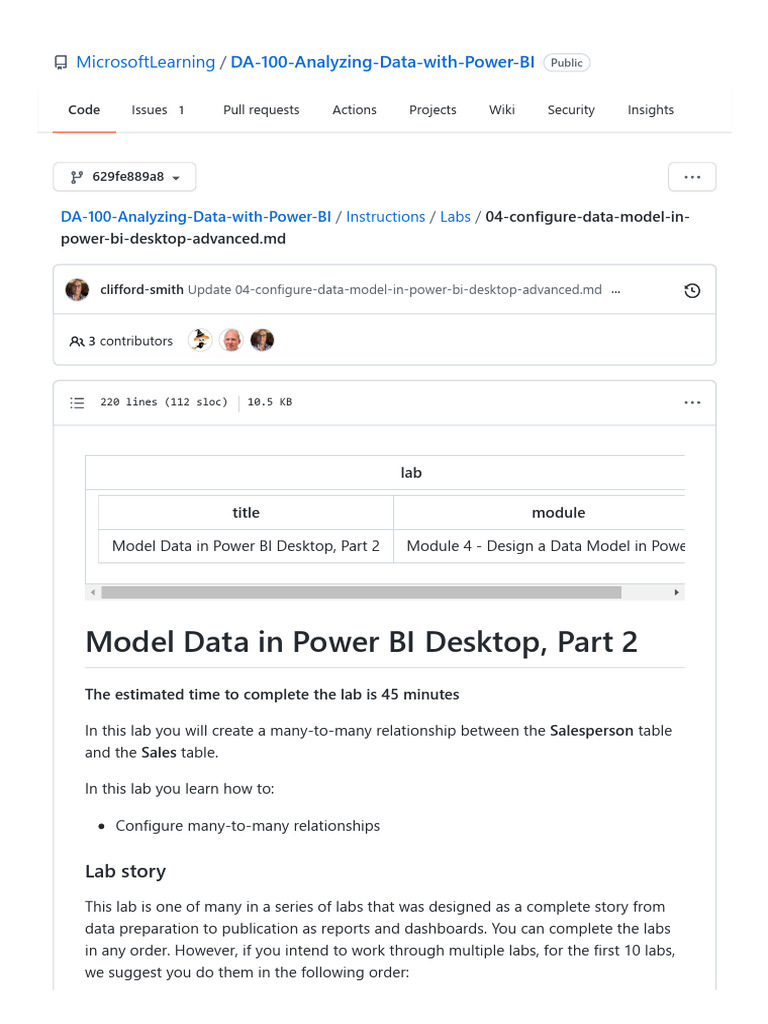Screen dimensions: 768x1024
Task: Click the second contributor avatar
Action: tap(231, 340)
